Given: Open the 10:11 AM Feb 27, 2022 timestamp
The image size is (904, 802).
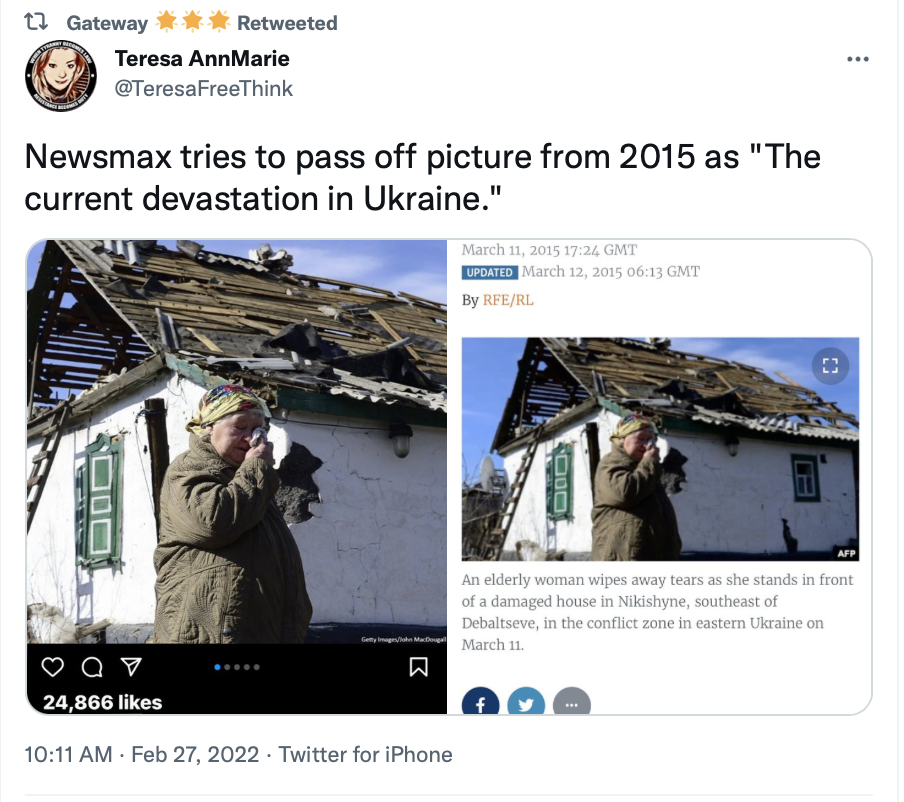Looking at the screenshot, I should [142, 754].
